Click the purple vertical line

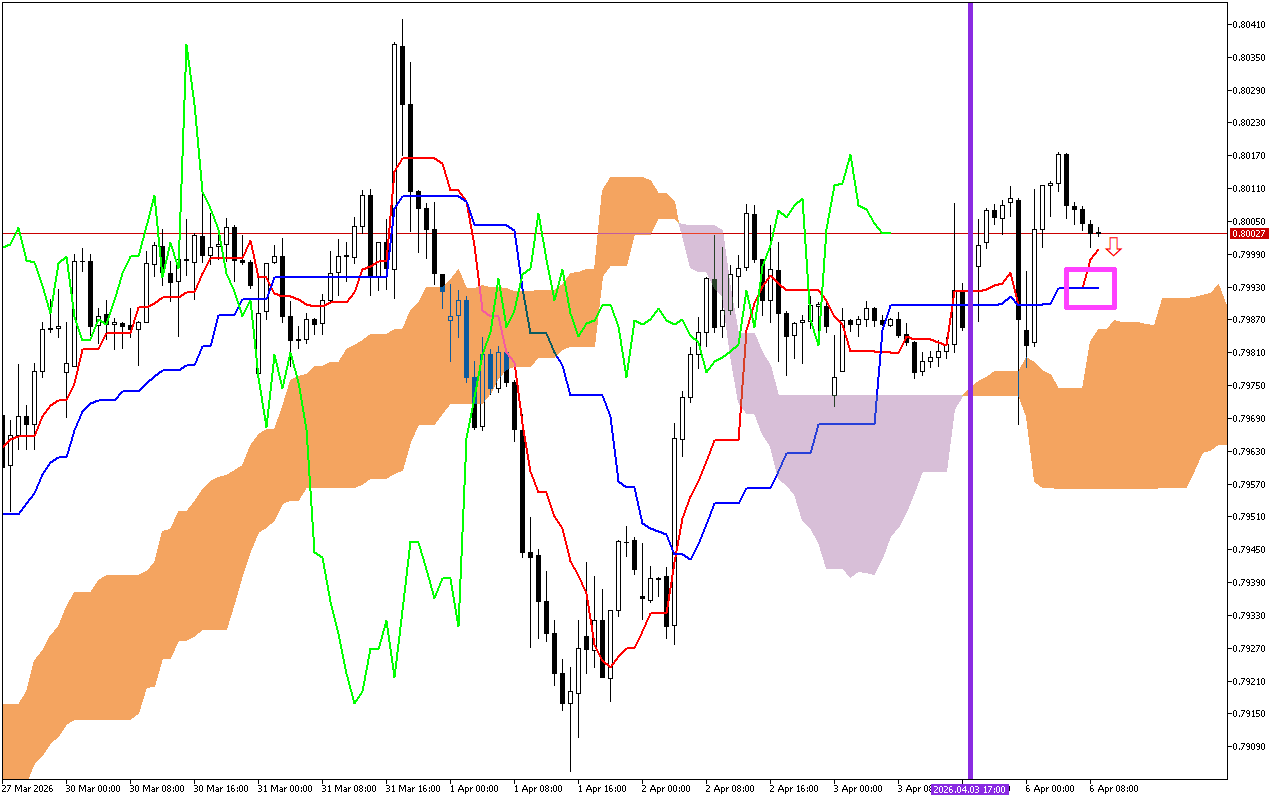970,400
